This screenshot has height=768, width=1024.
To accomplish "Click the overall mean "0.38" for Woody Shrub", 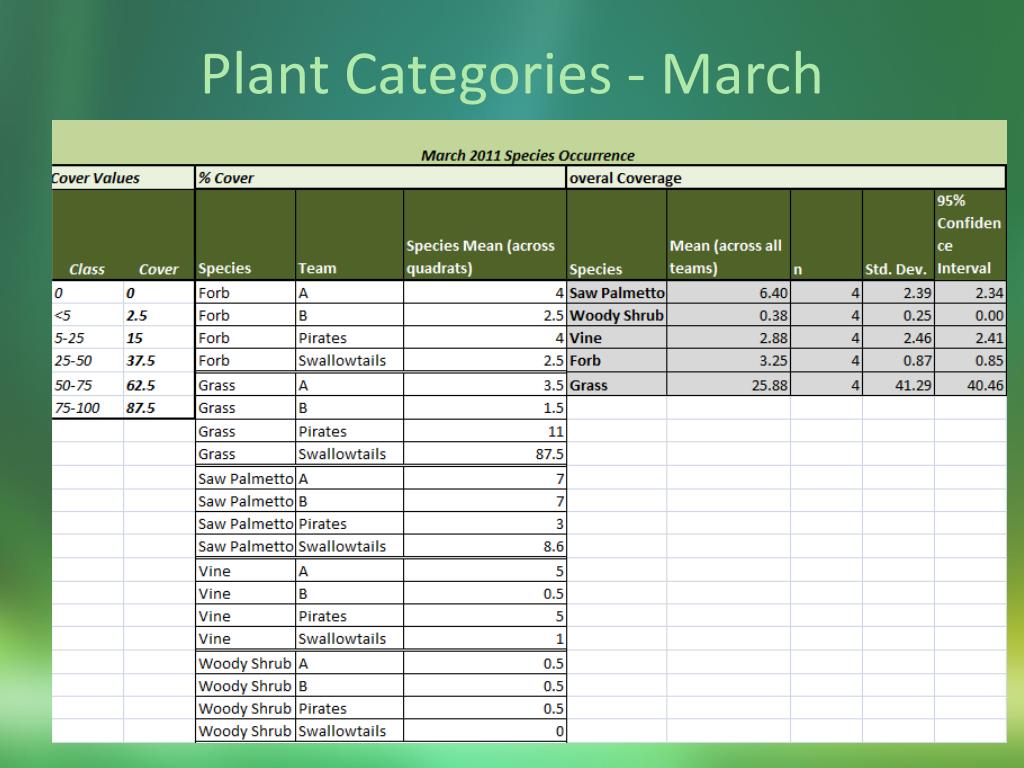I will 773,315.
